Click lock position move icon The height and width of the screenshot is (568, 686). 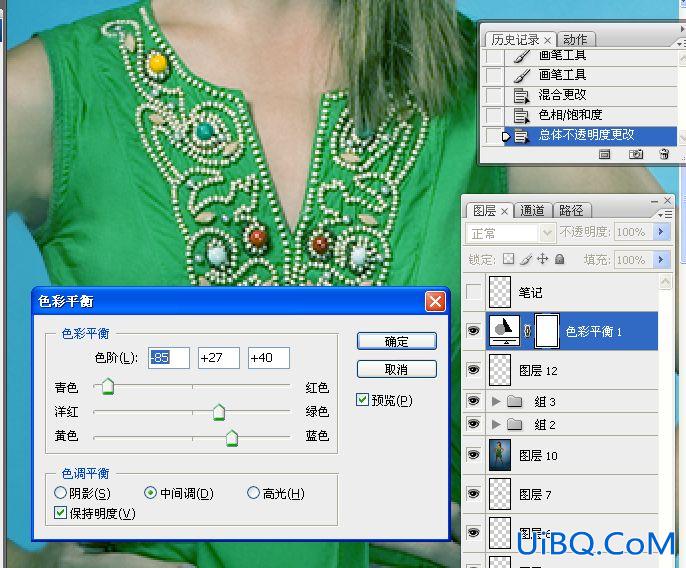[542, 259]
